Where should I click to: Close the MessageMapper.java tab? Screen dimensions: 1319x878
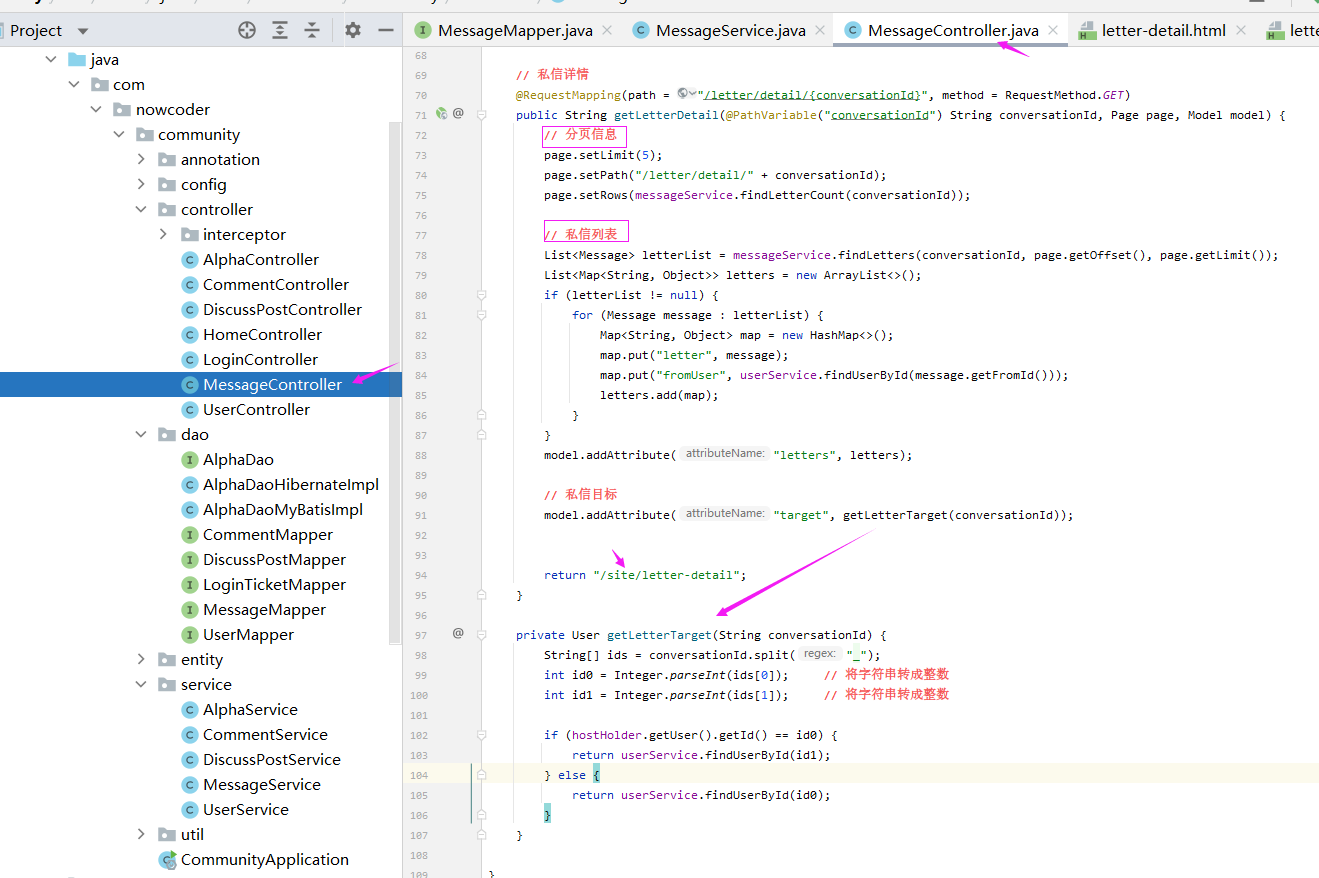point(608,31)
